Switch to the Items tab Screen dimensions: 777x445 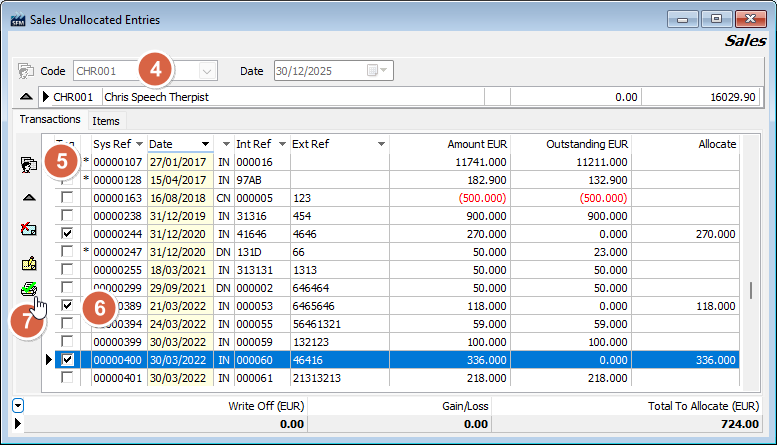click(x=106, y=121)
